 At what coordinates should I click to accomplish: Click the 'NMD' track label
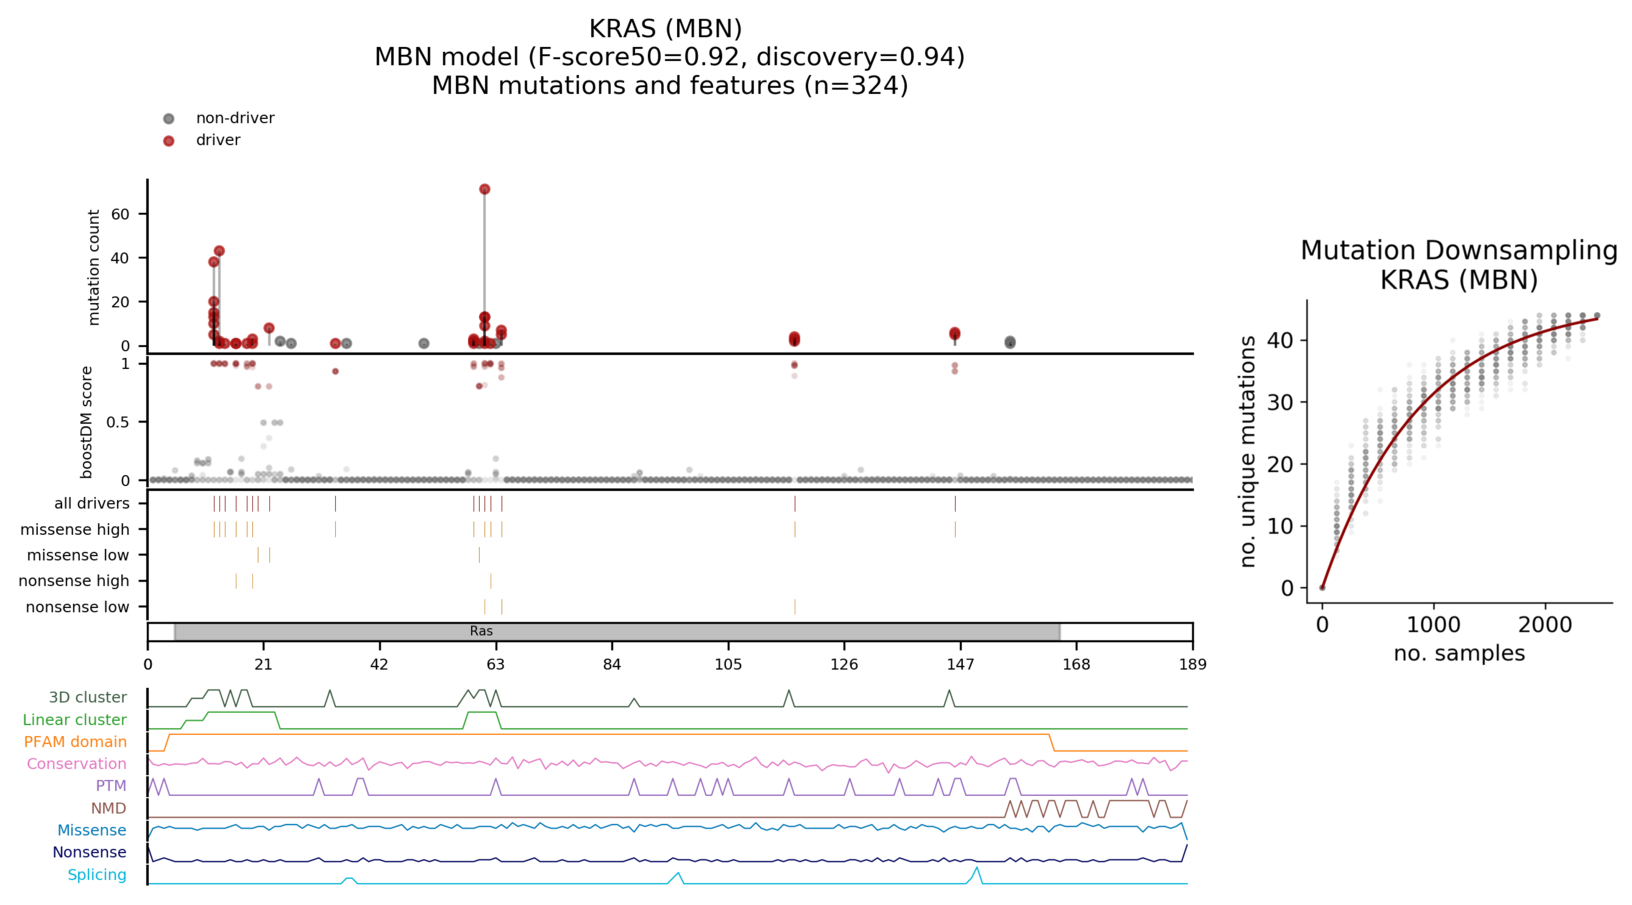(108, 808)
